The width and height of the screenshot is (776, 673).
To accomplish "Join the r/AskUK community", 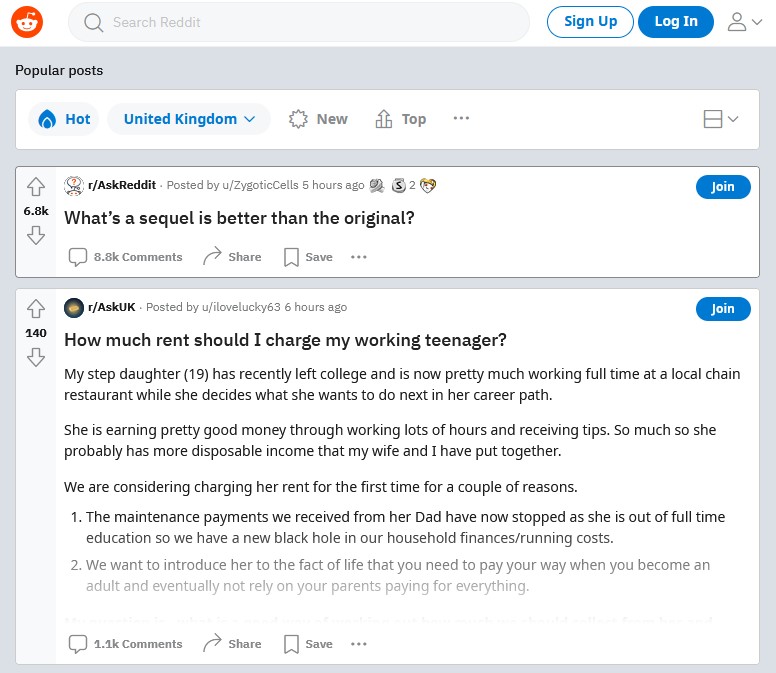I will (x=723, y=309).
